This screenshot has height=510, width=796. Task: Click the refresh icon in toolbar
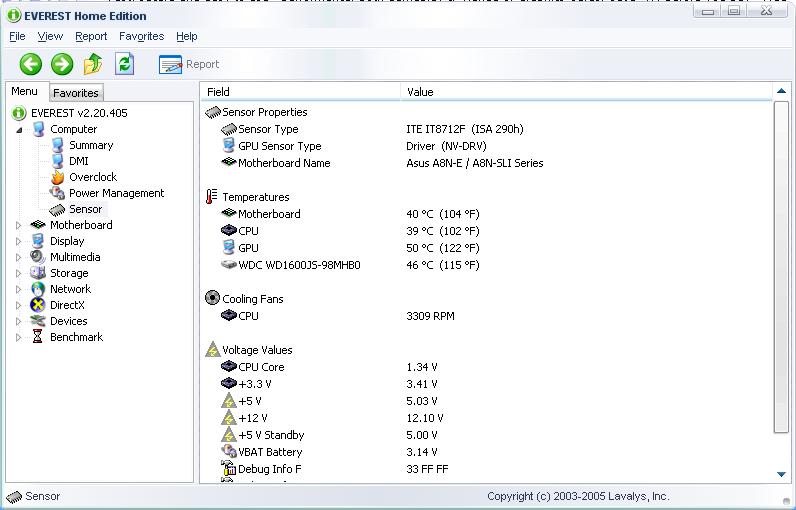pos(124,64)
